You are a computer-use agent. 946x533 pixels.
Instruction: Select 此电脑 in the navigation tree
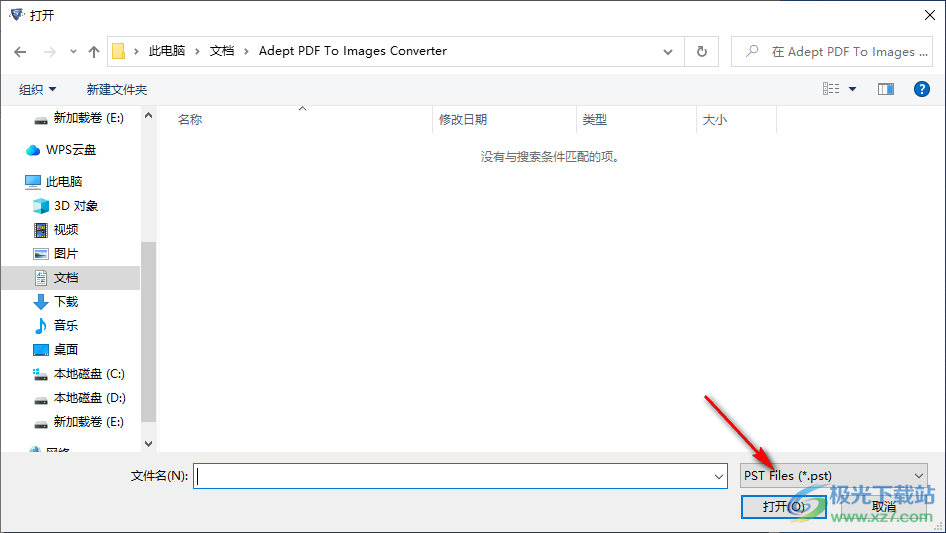pyautogui.click(x=53, y=182)
